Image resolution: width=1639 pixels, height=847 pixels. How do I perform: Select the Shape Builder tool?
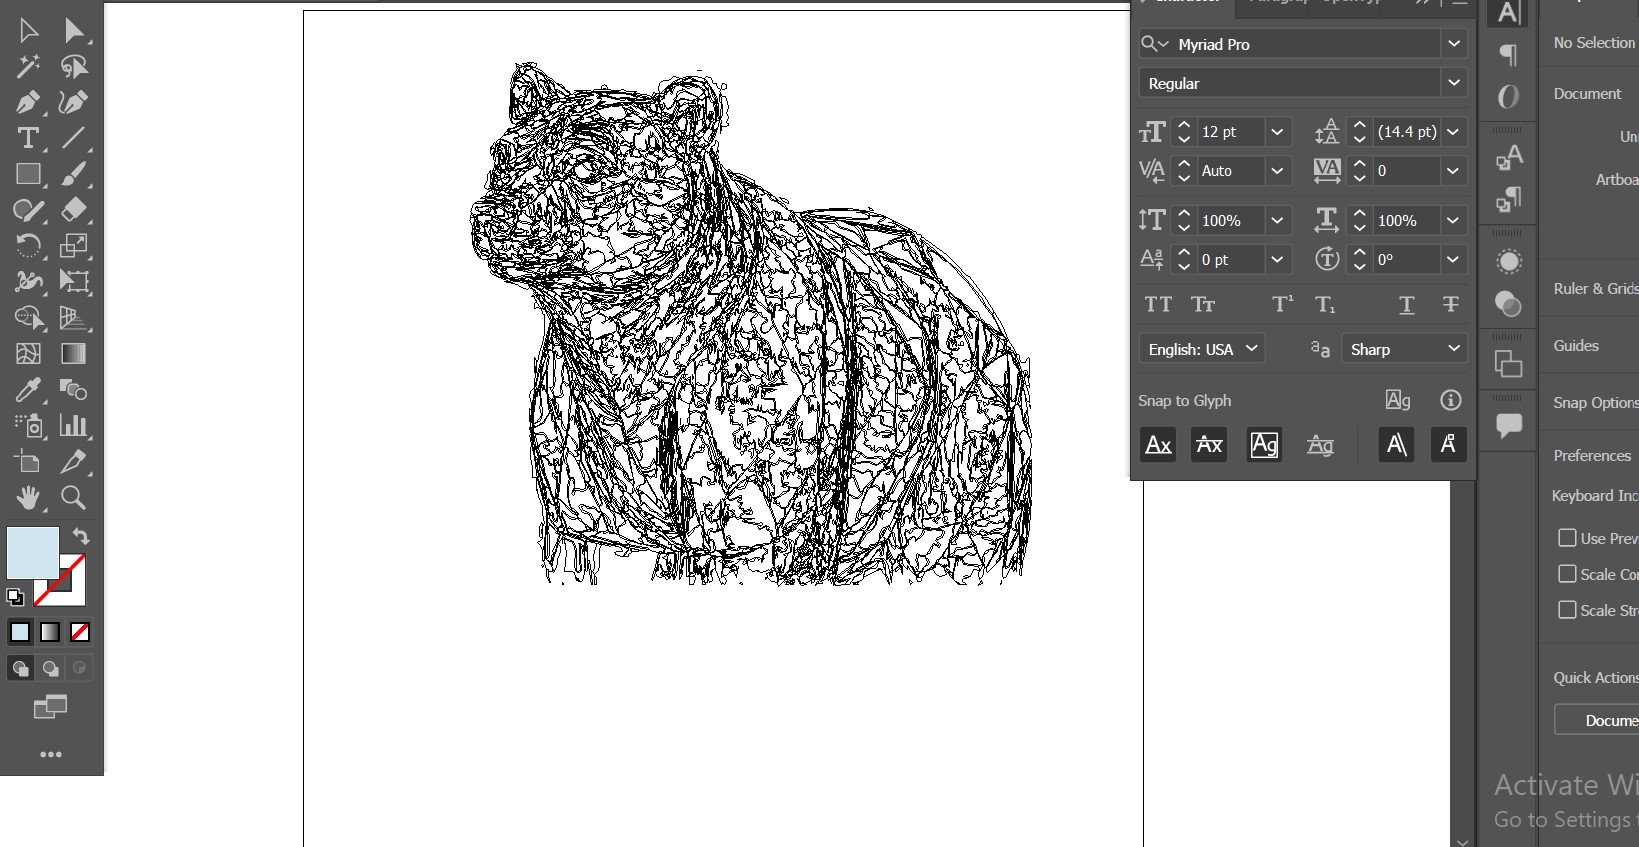click(28, 318)
